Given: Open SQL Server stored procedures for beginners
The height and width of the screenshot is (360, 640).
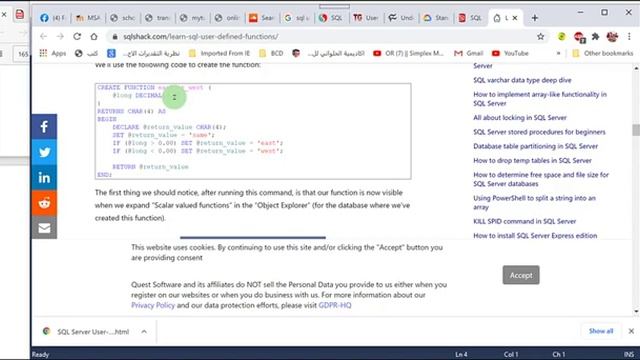Looking at the screenshot, I should (539, 132).
